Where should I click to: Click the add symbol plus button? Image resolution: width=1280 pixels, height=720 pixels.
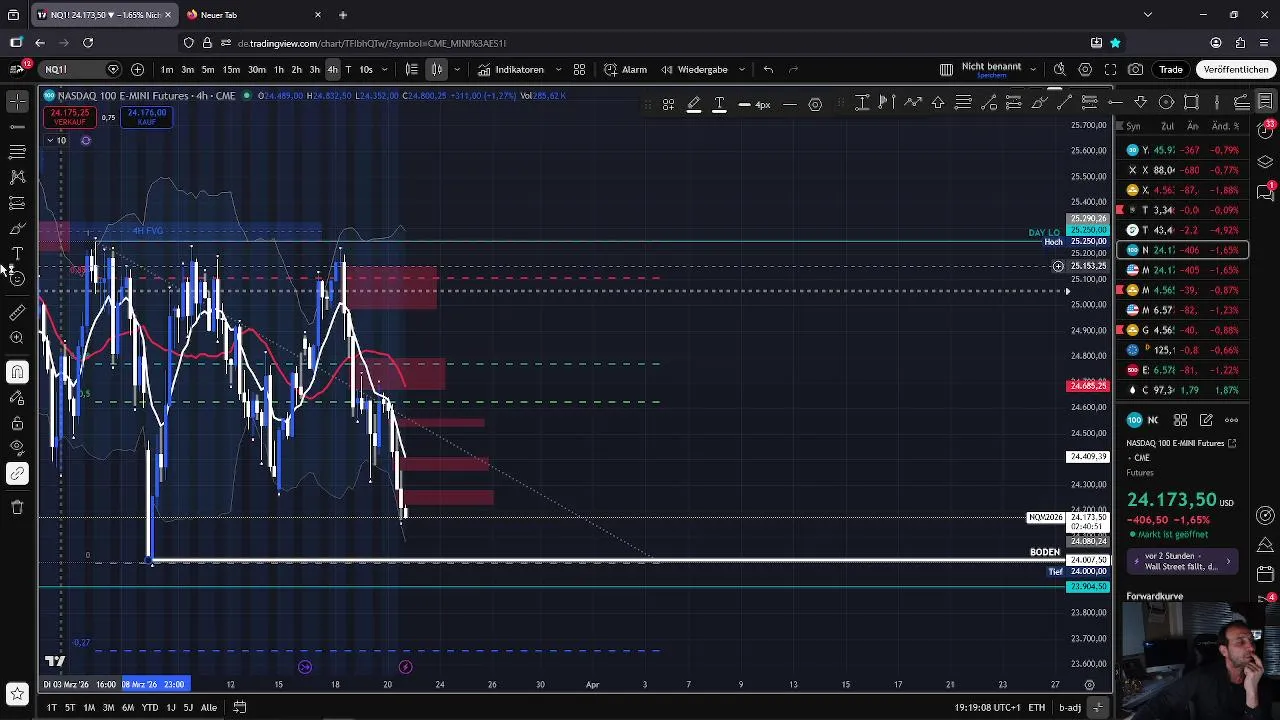[137, 69]
